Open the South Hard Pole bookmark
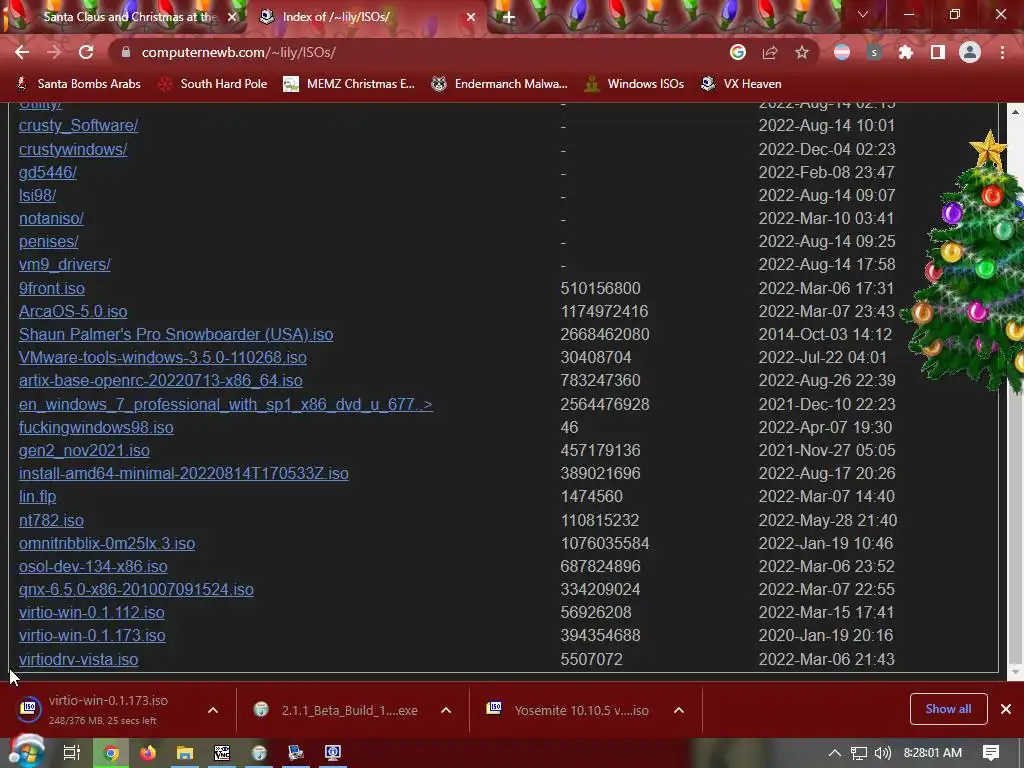1024x768 pixels. pos(213,84)
